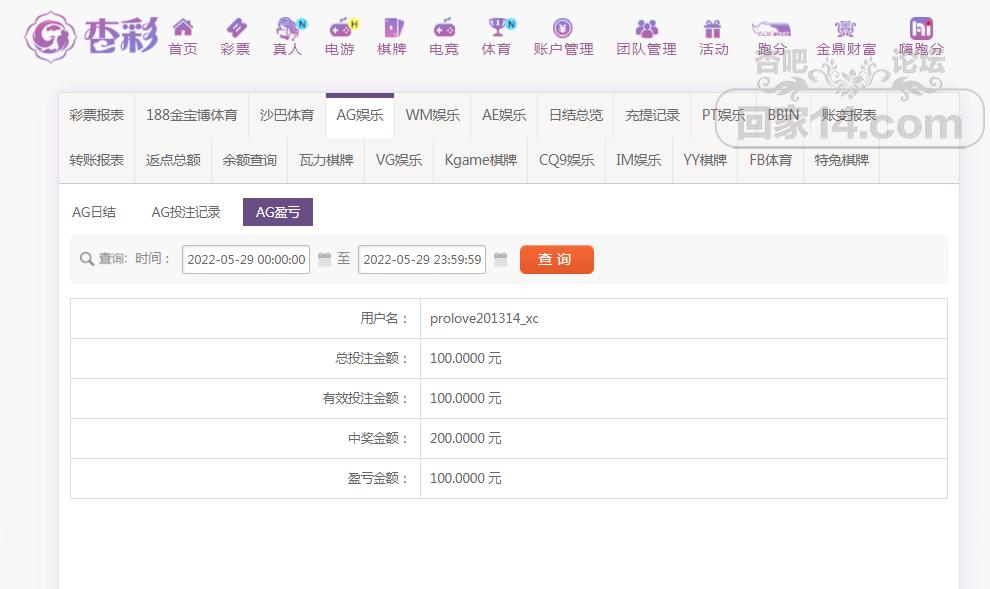Select the 真人 live casino icon

pos(288,28)
